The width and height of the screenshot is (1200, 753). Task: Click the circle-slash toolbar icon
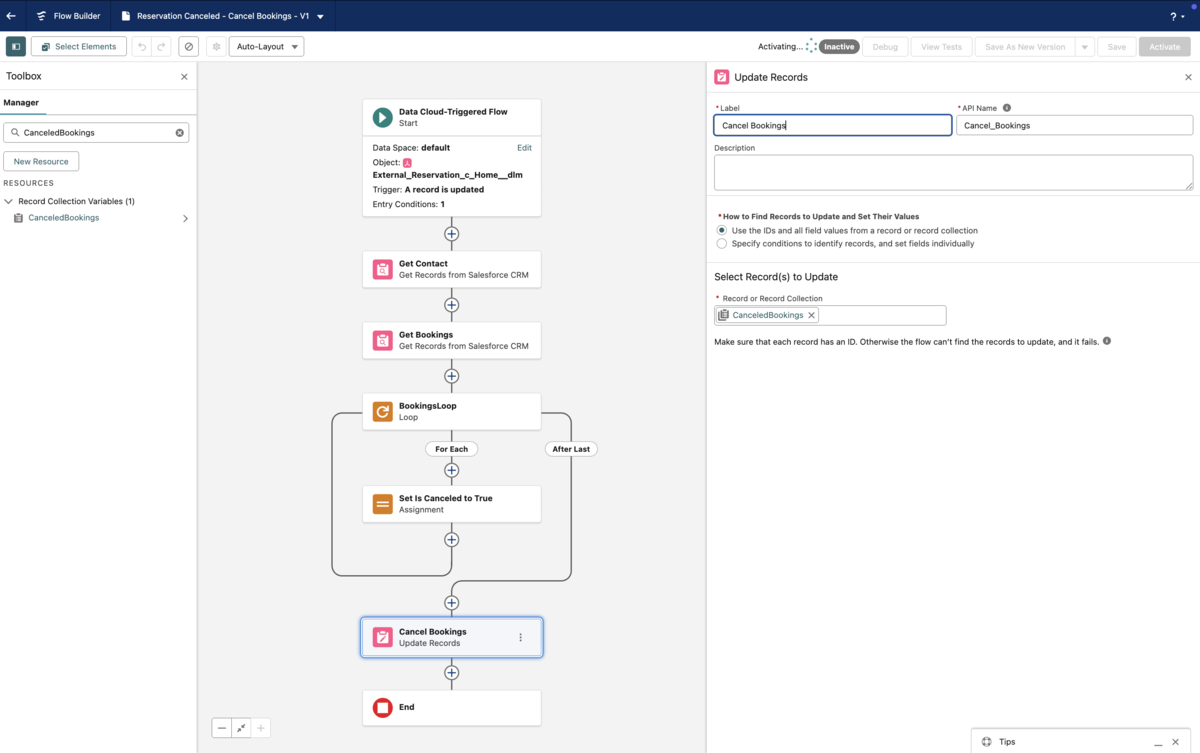click(188, 47)
